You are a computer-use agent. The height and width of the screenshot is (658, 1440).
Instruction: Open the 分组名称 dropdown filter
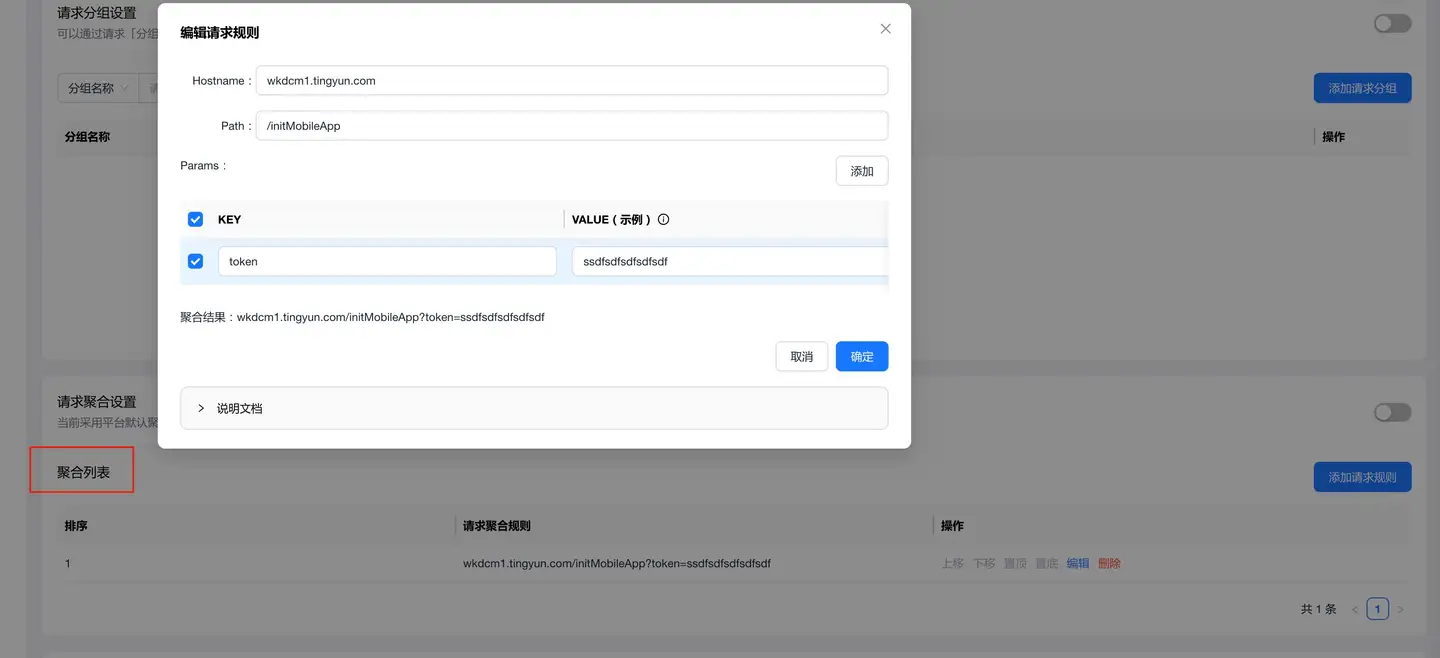coord(97,88)
